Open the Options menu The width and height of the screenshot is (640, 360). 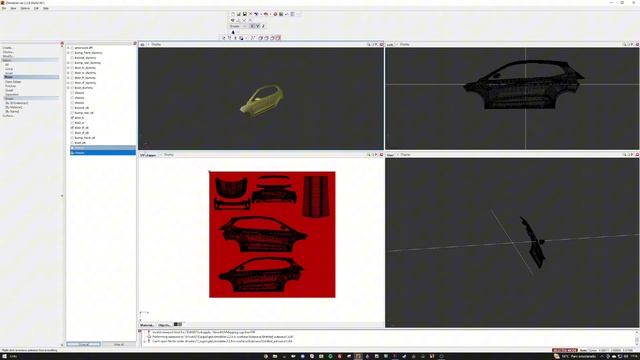click(x=25, y=8)
